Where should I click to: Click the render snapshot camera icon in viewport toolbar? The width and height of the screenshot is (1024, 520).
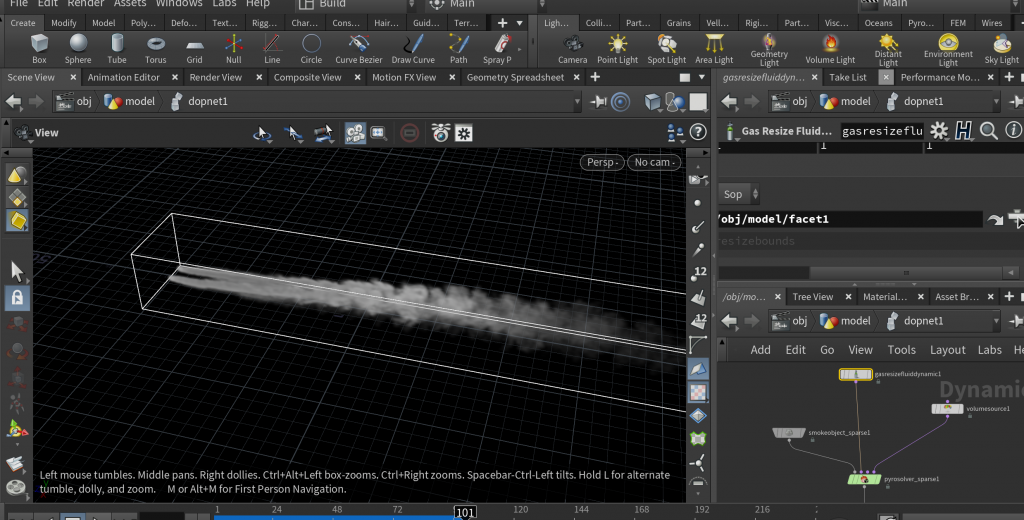pos(441,133)
